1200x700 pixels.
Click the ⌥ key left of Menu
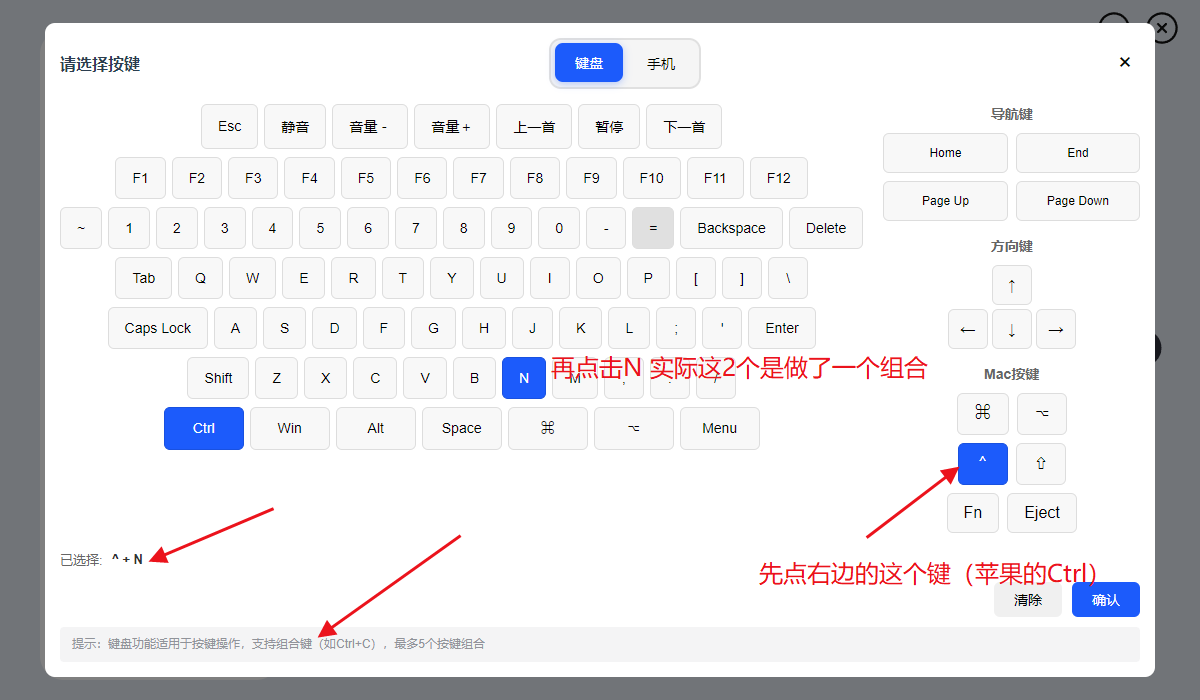(633, 428)
